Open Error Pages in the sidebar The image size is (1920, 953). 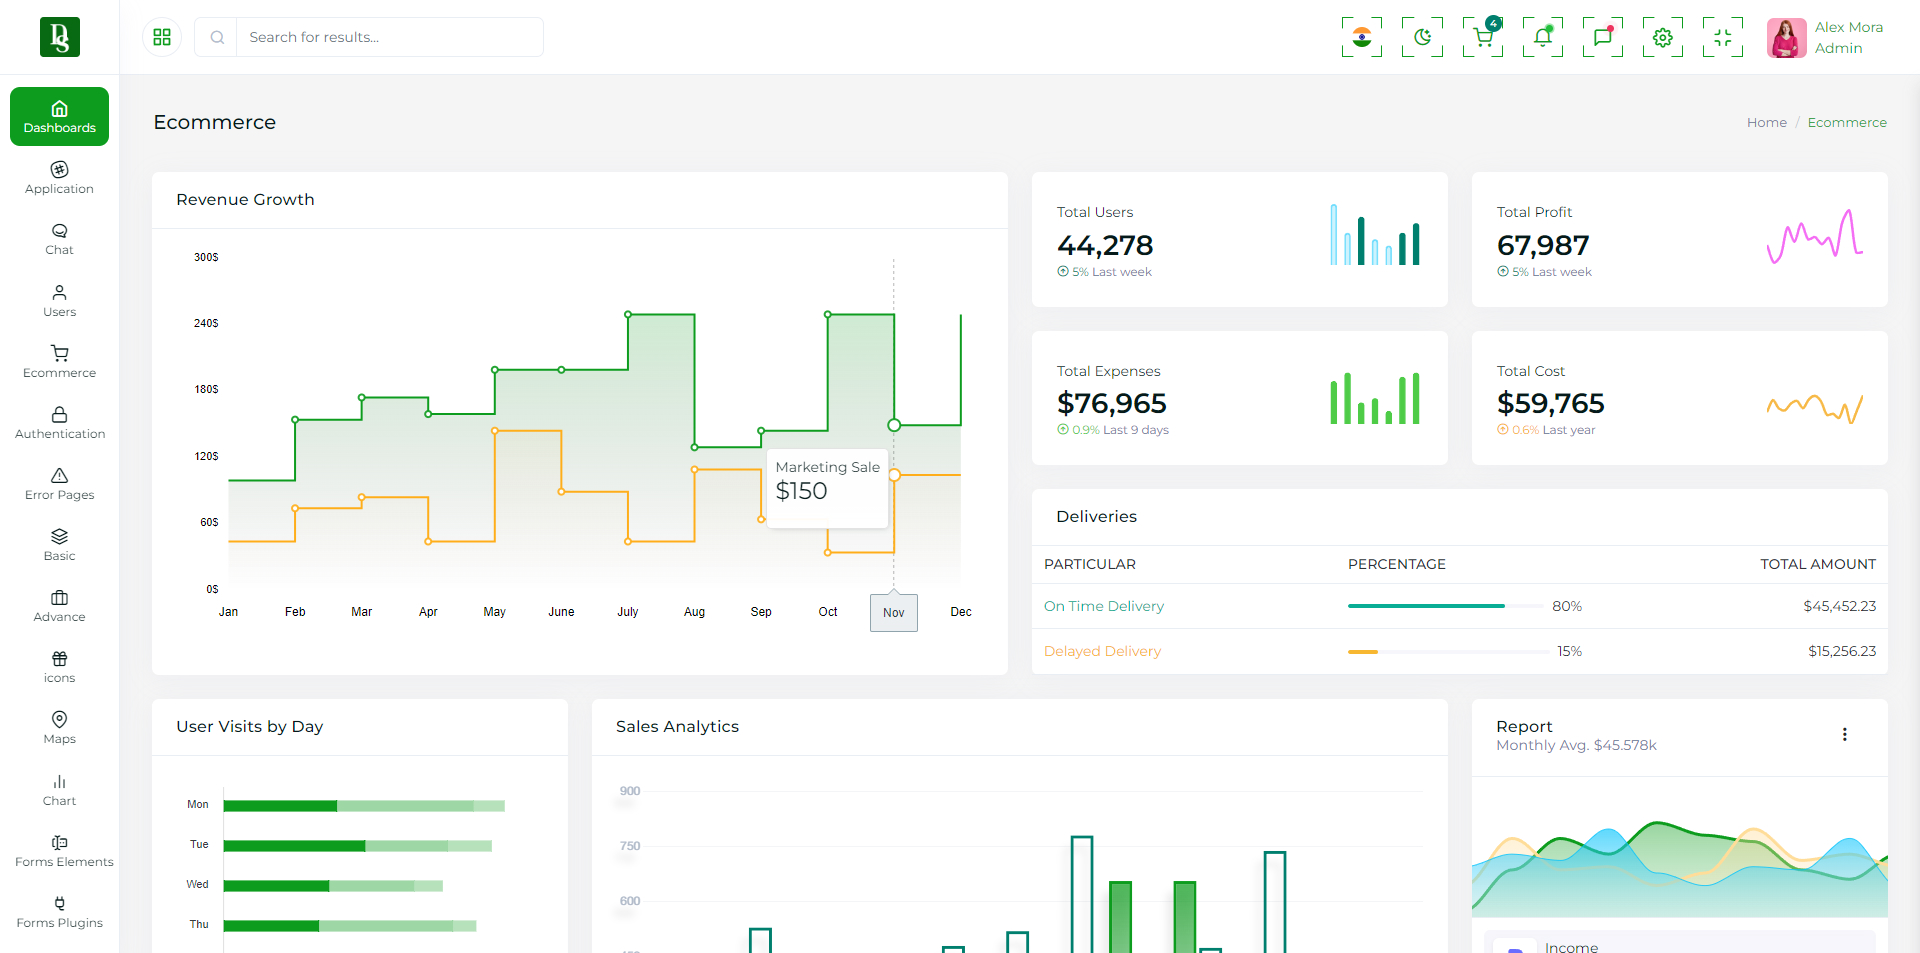60,483
